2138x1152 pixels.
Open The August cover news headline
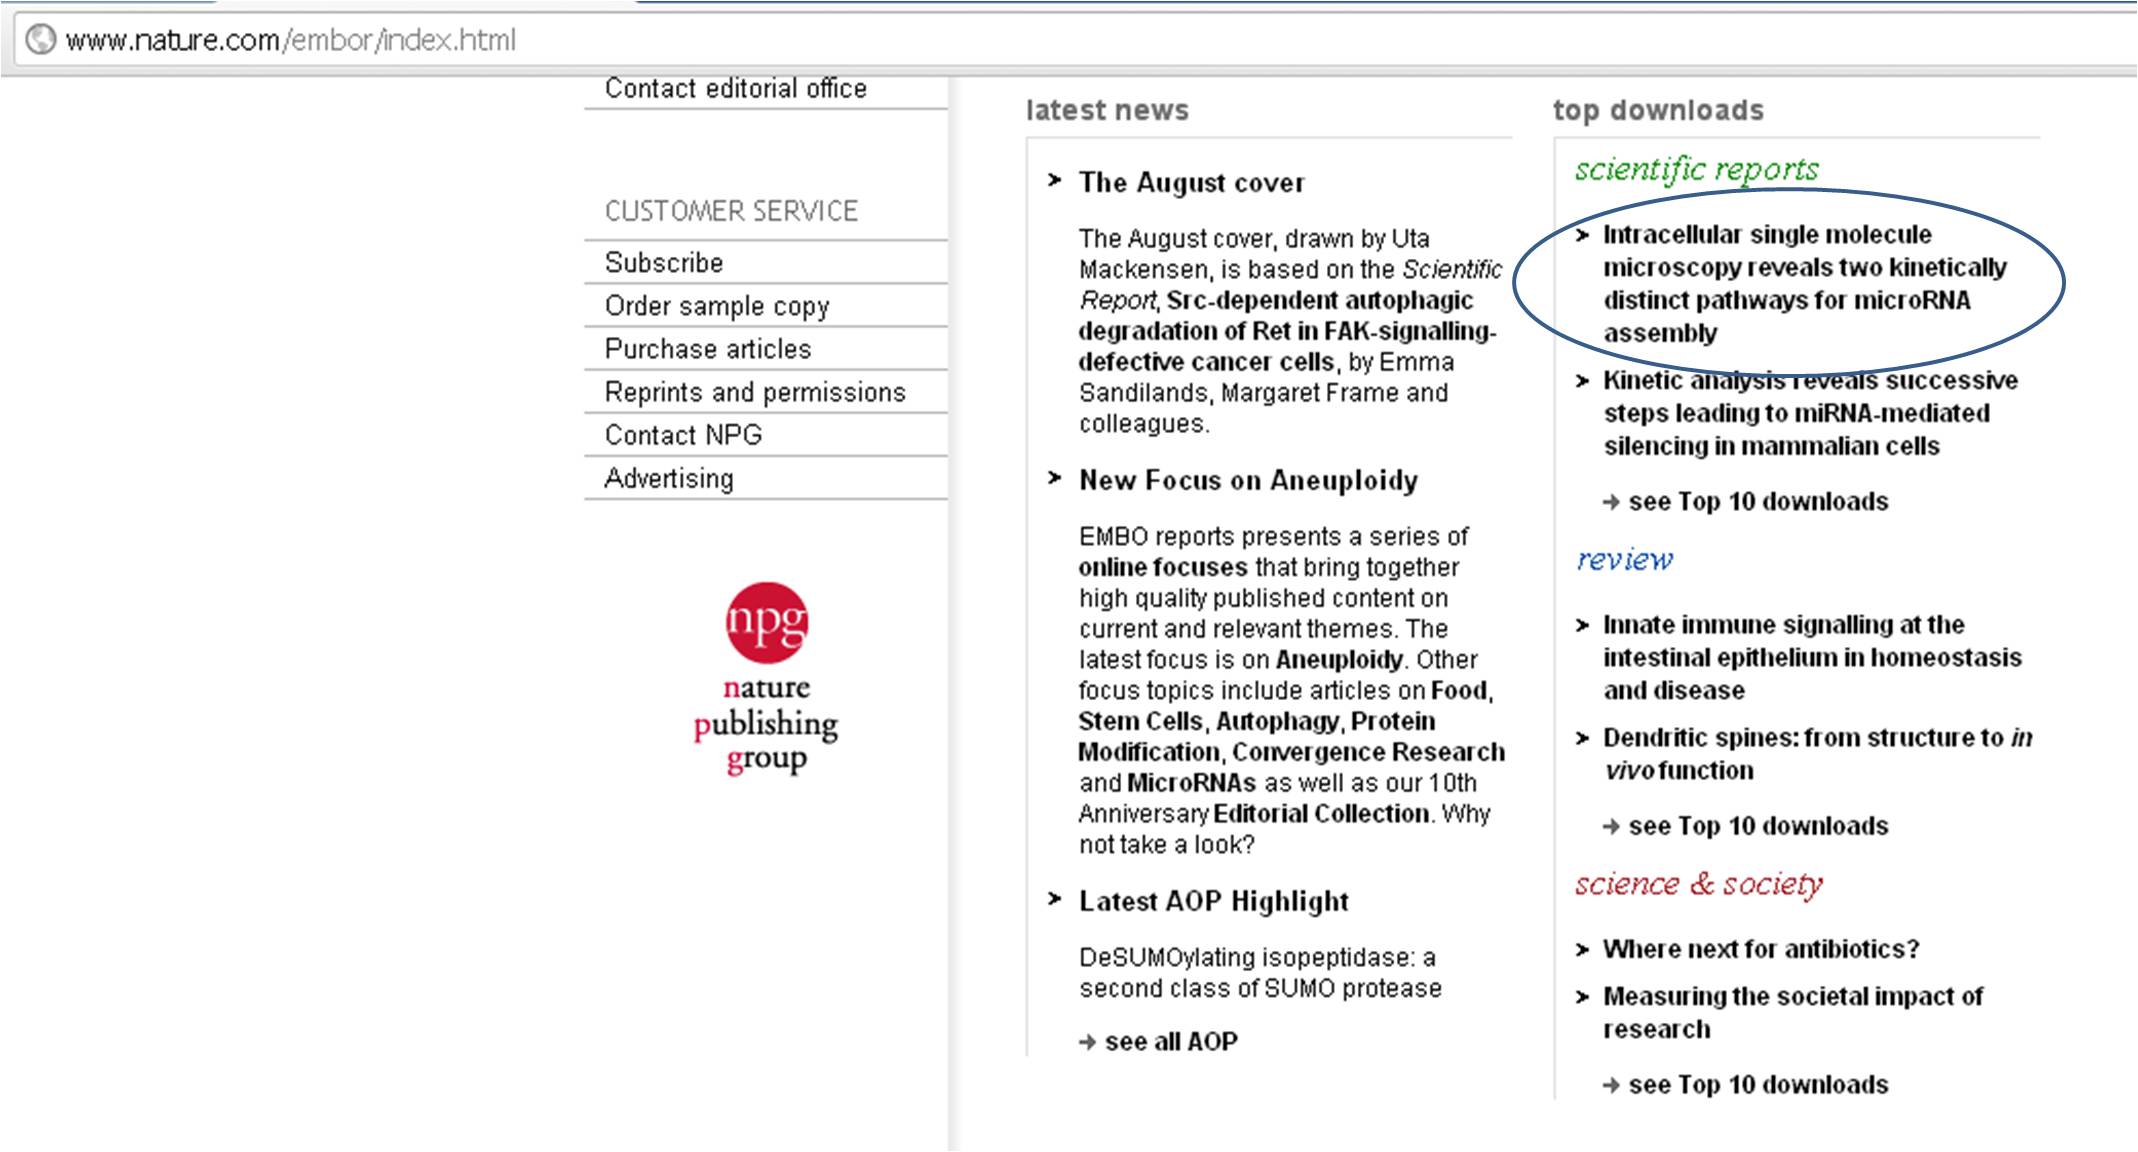coord(1191,183)
